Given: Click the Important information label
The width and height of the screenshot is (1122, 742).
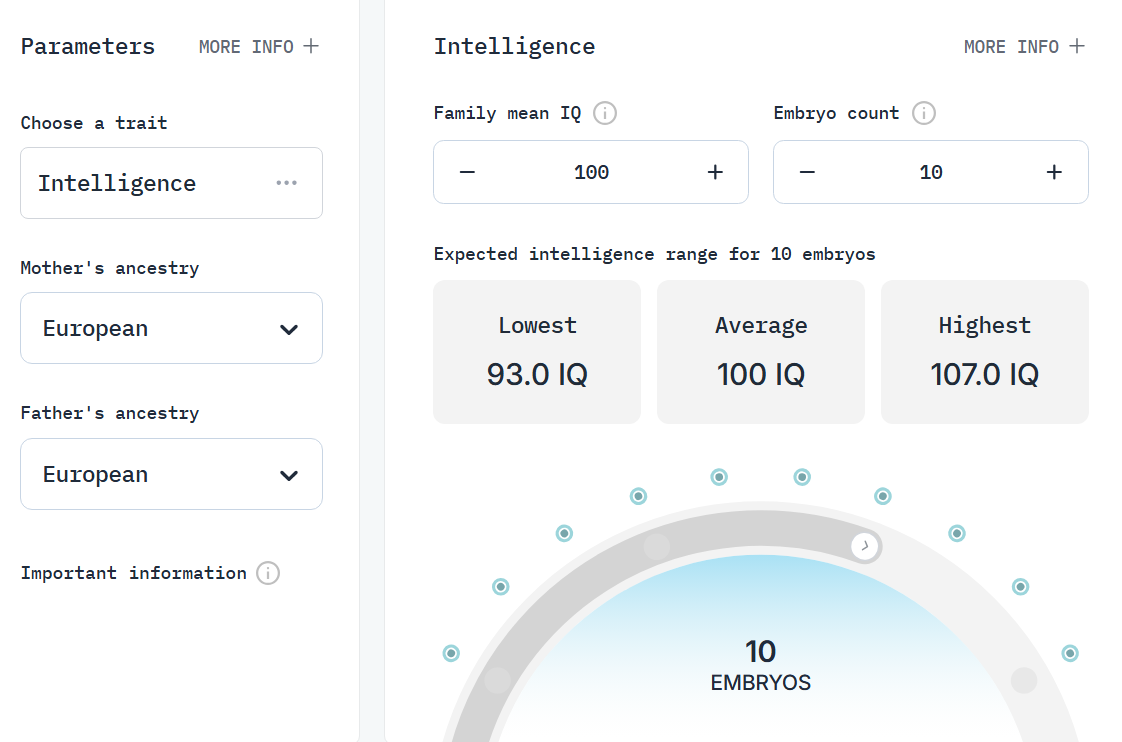Looking at the screenshot, I should (x=133, y=573).
